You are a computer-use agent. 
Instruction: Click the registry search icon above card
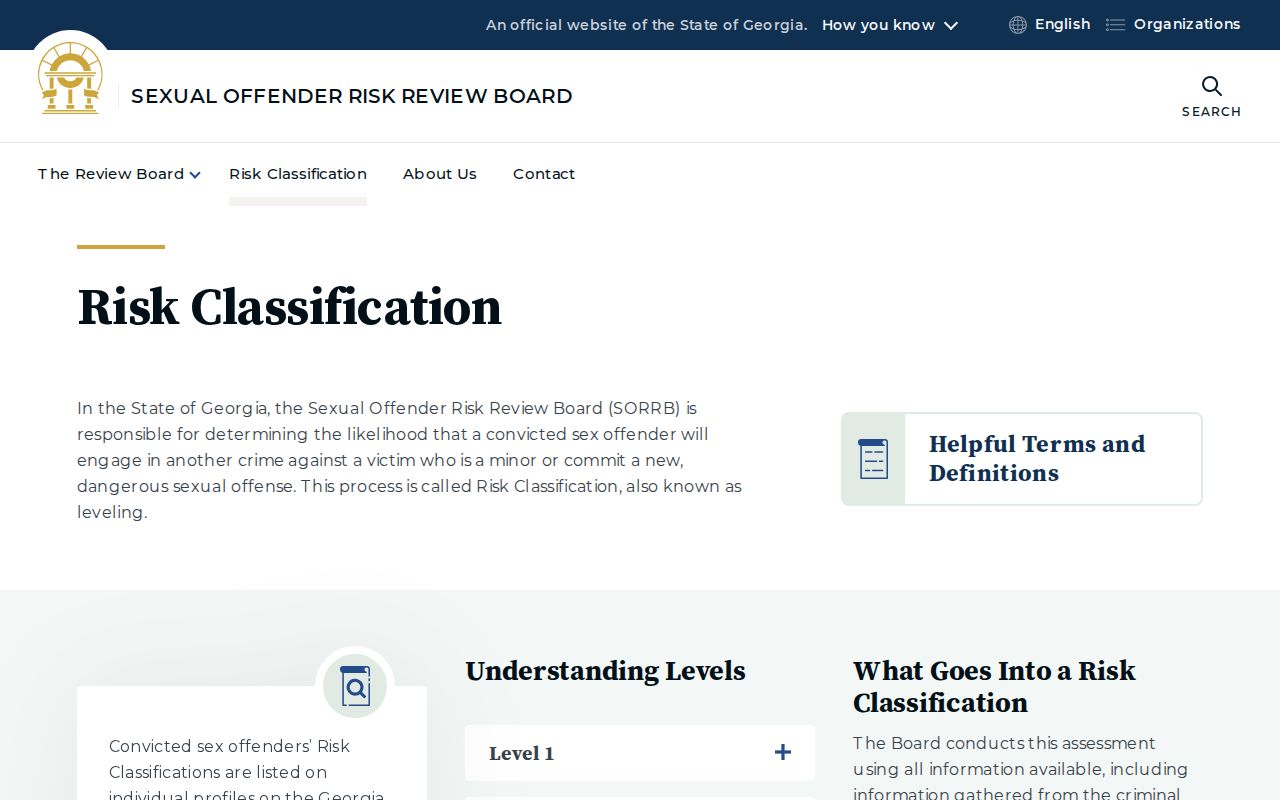[x=355, y=686]
